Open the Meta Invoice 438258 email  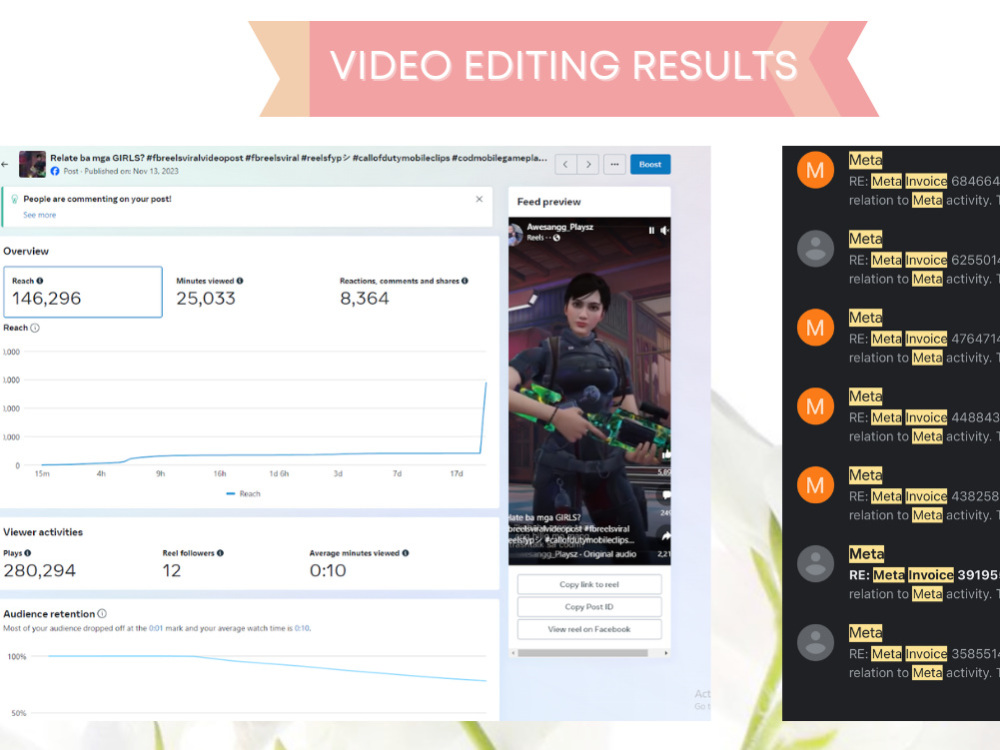point(892,495)
